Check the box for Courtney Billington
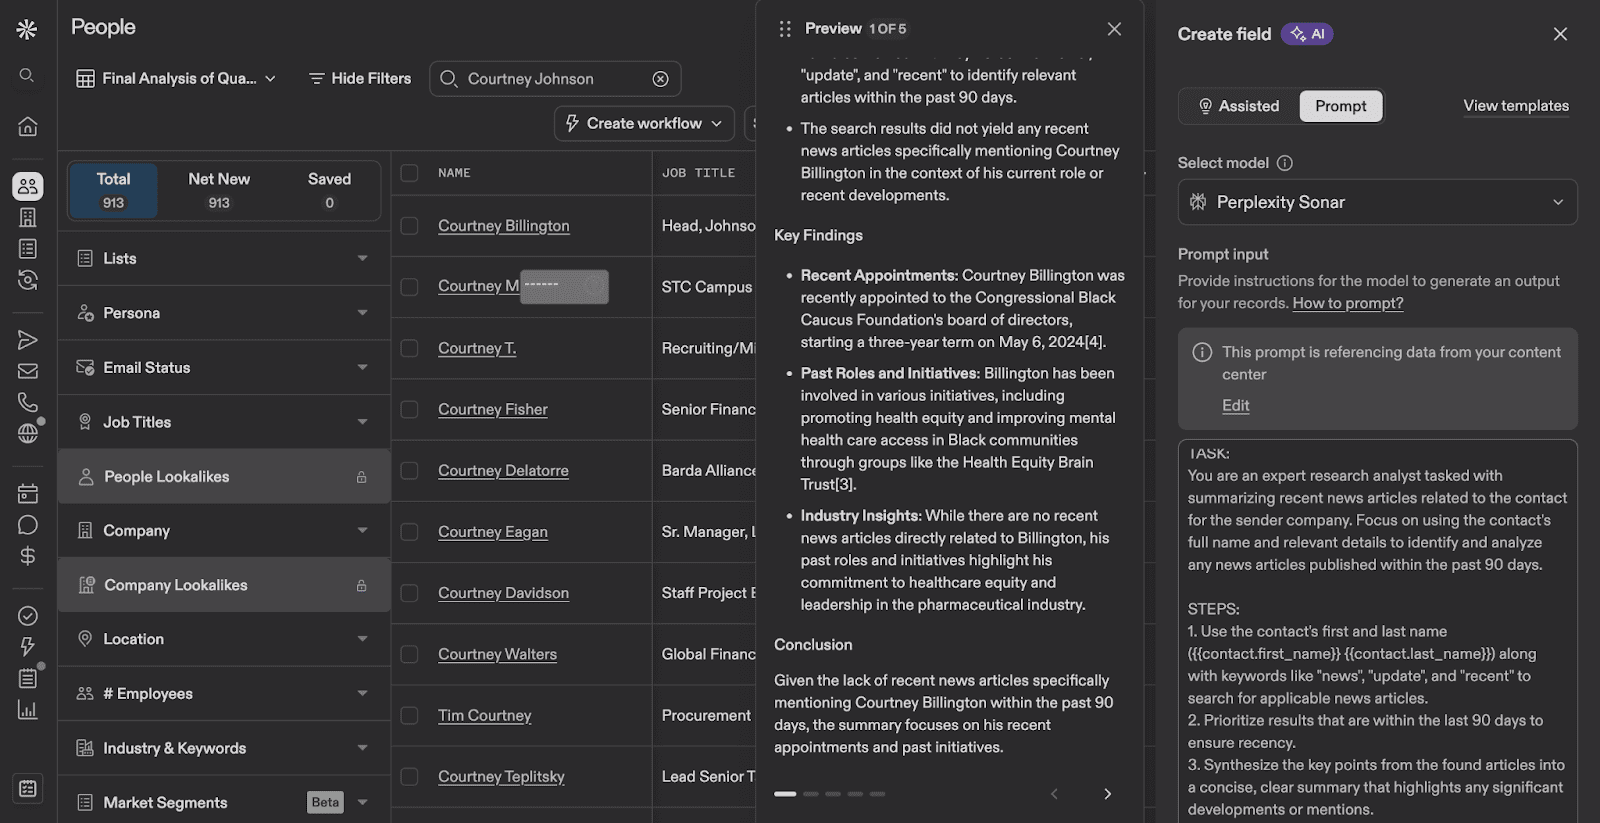 (x=409, y=226)
